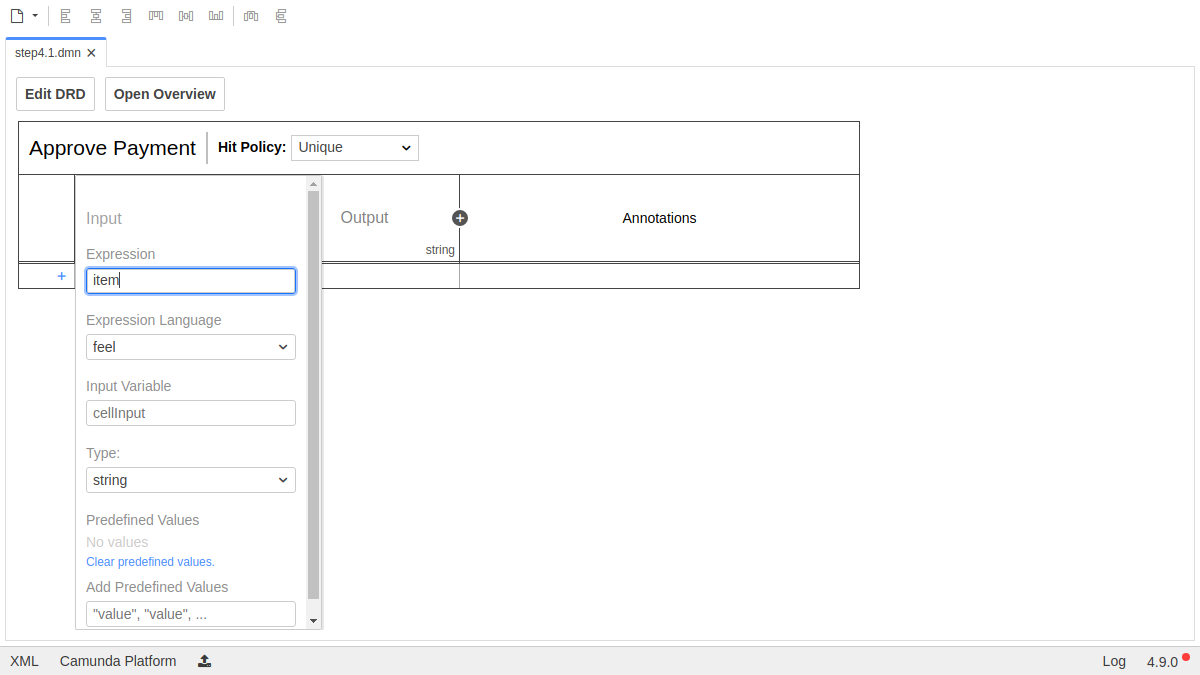Click the distribute elements vertically icon
This screenshot has height=675, width=1200.
pos(281,16)
